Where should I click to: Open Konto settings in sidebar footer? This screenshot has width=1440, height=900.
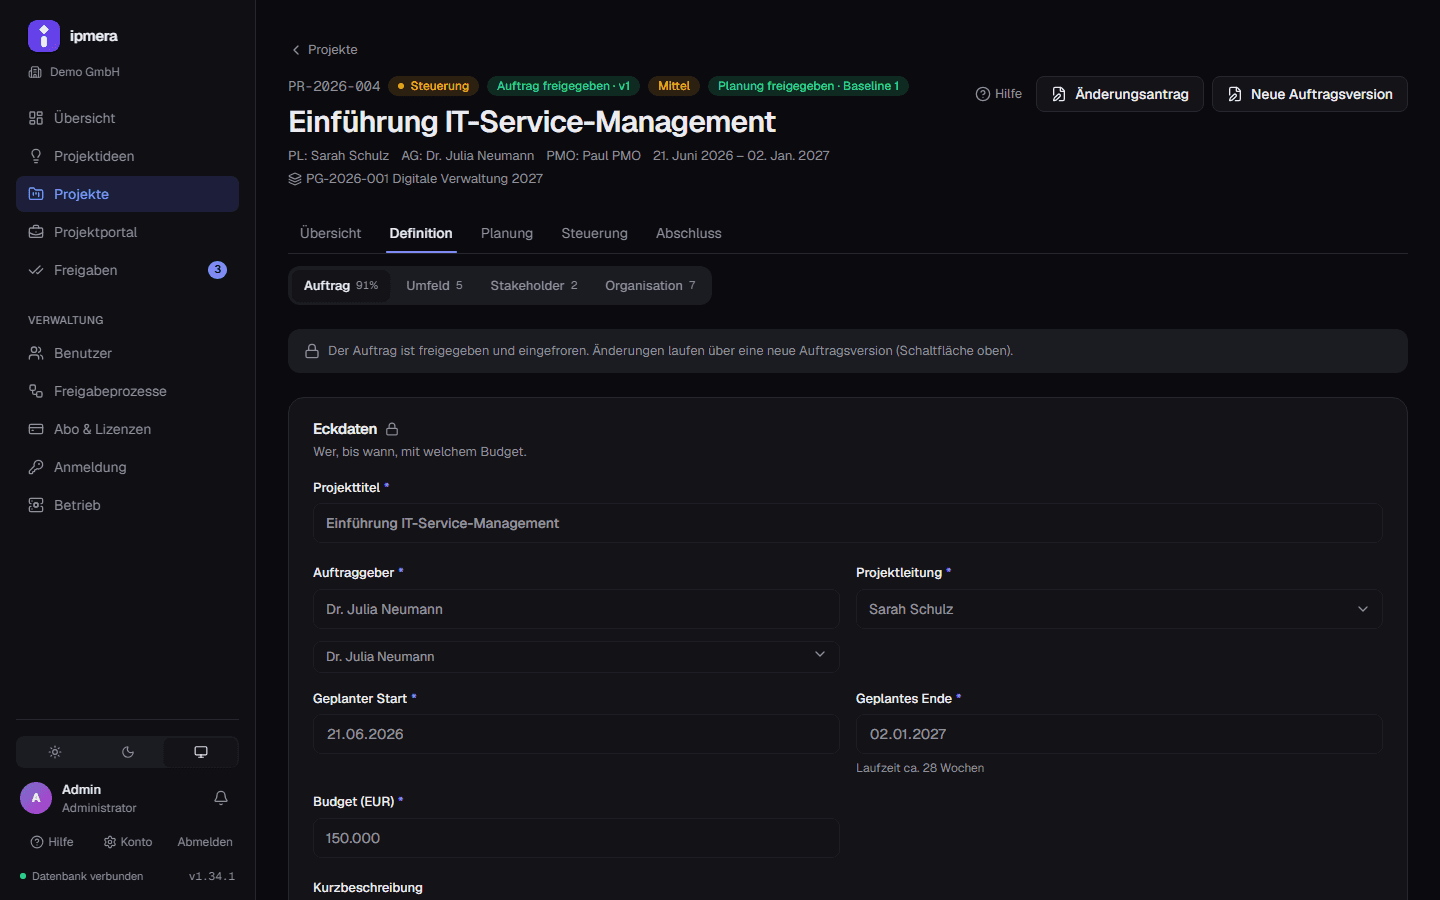tap(128, 842)
